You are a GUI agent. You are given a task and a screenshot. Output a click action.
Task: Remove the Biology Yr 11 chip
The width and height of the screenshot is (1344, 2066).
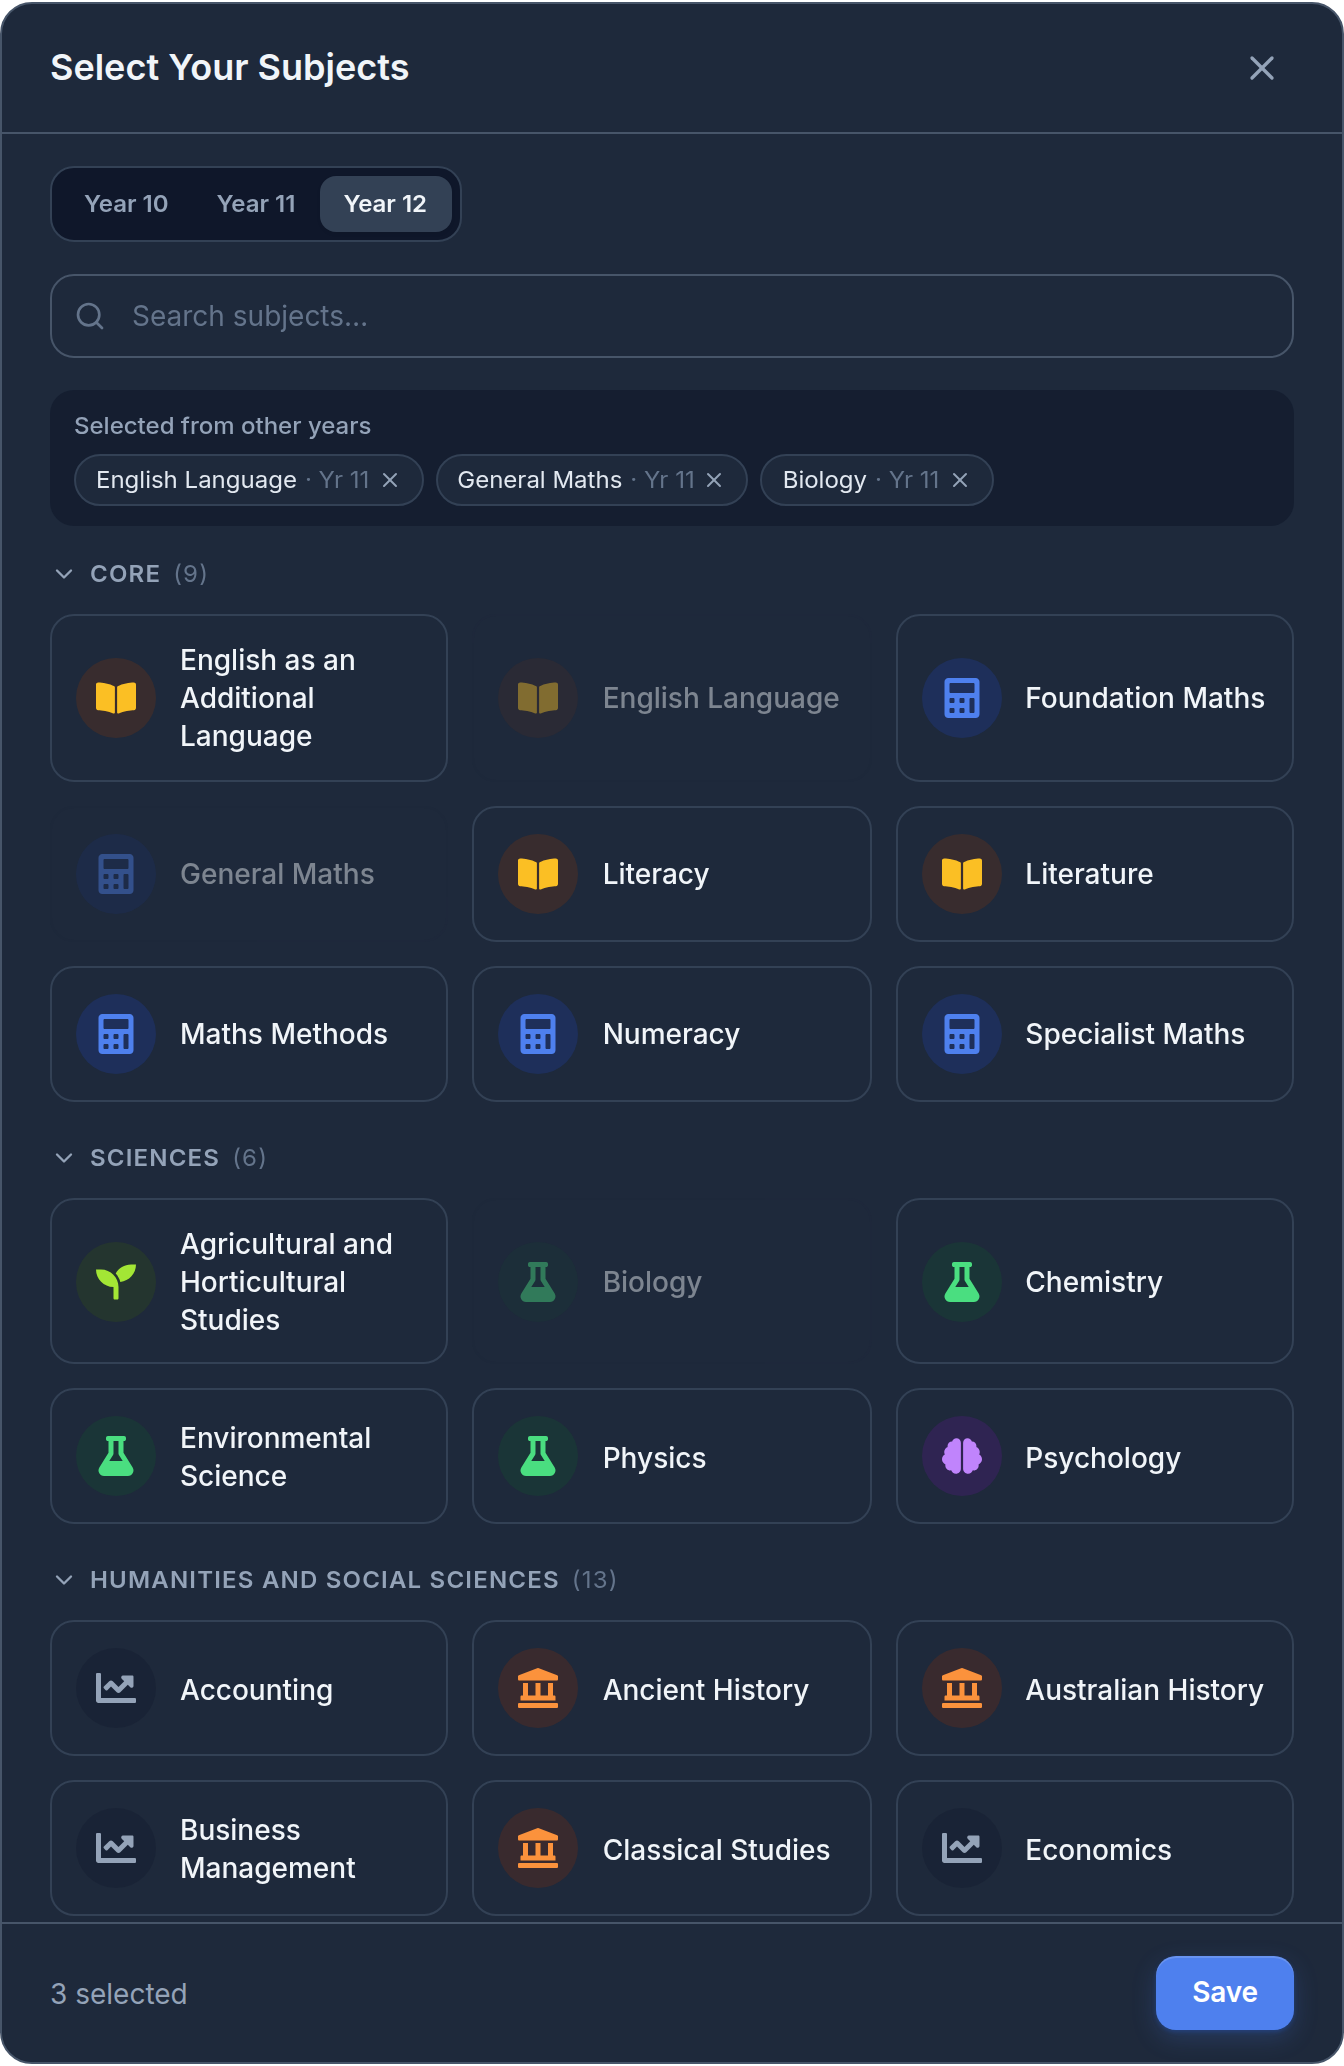click(960, 480)
